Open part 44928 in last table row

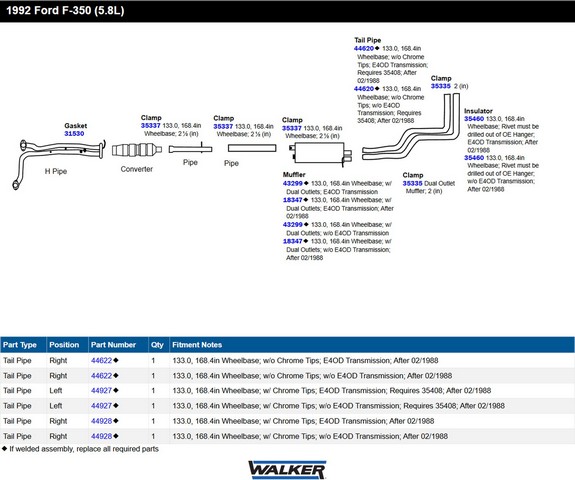pos(102,436)
